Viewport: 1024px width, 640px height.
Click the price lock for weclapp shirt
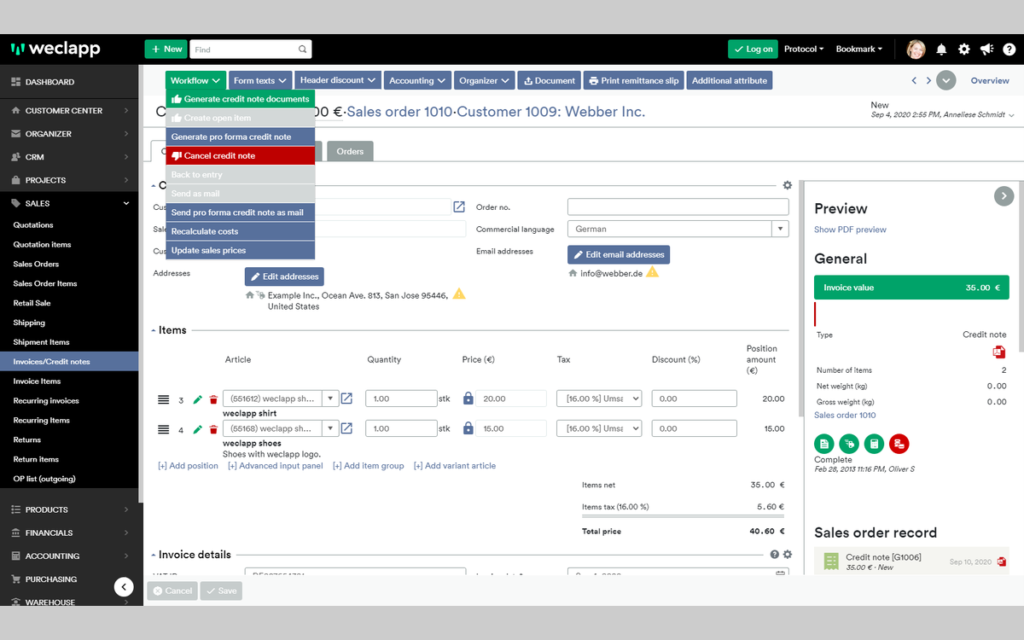tap(468, 398)
